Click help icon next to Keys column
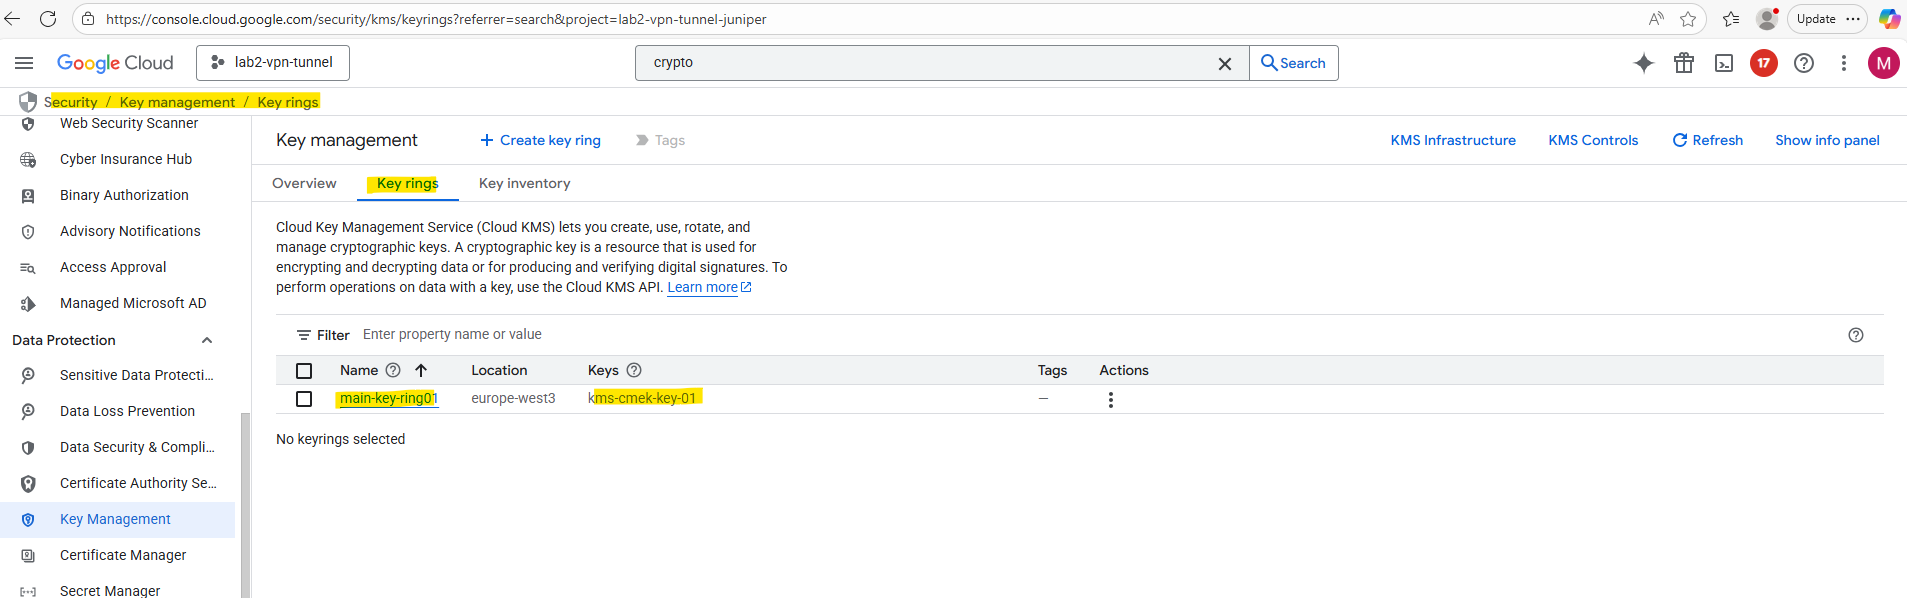The image size is (1907, 598). [634, 370]
